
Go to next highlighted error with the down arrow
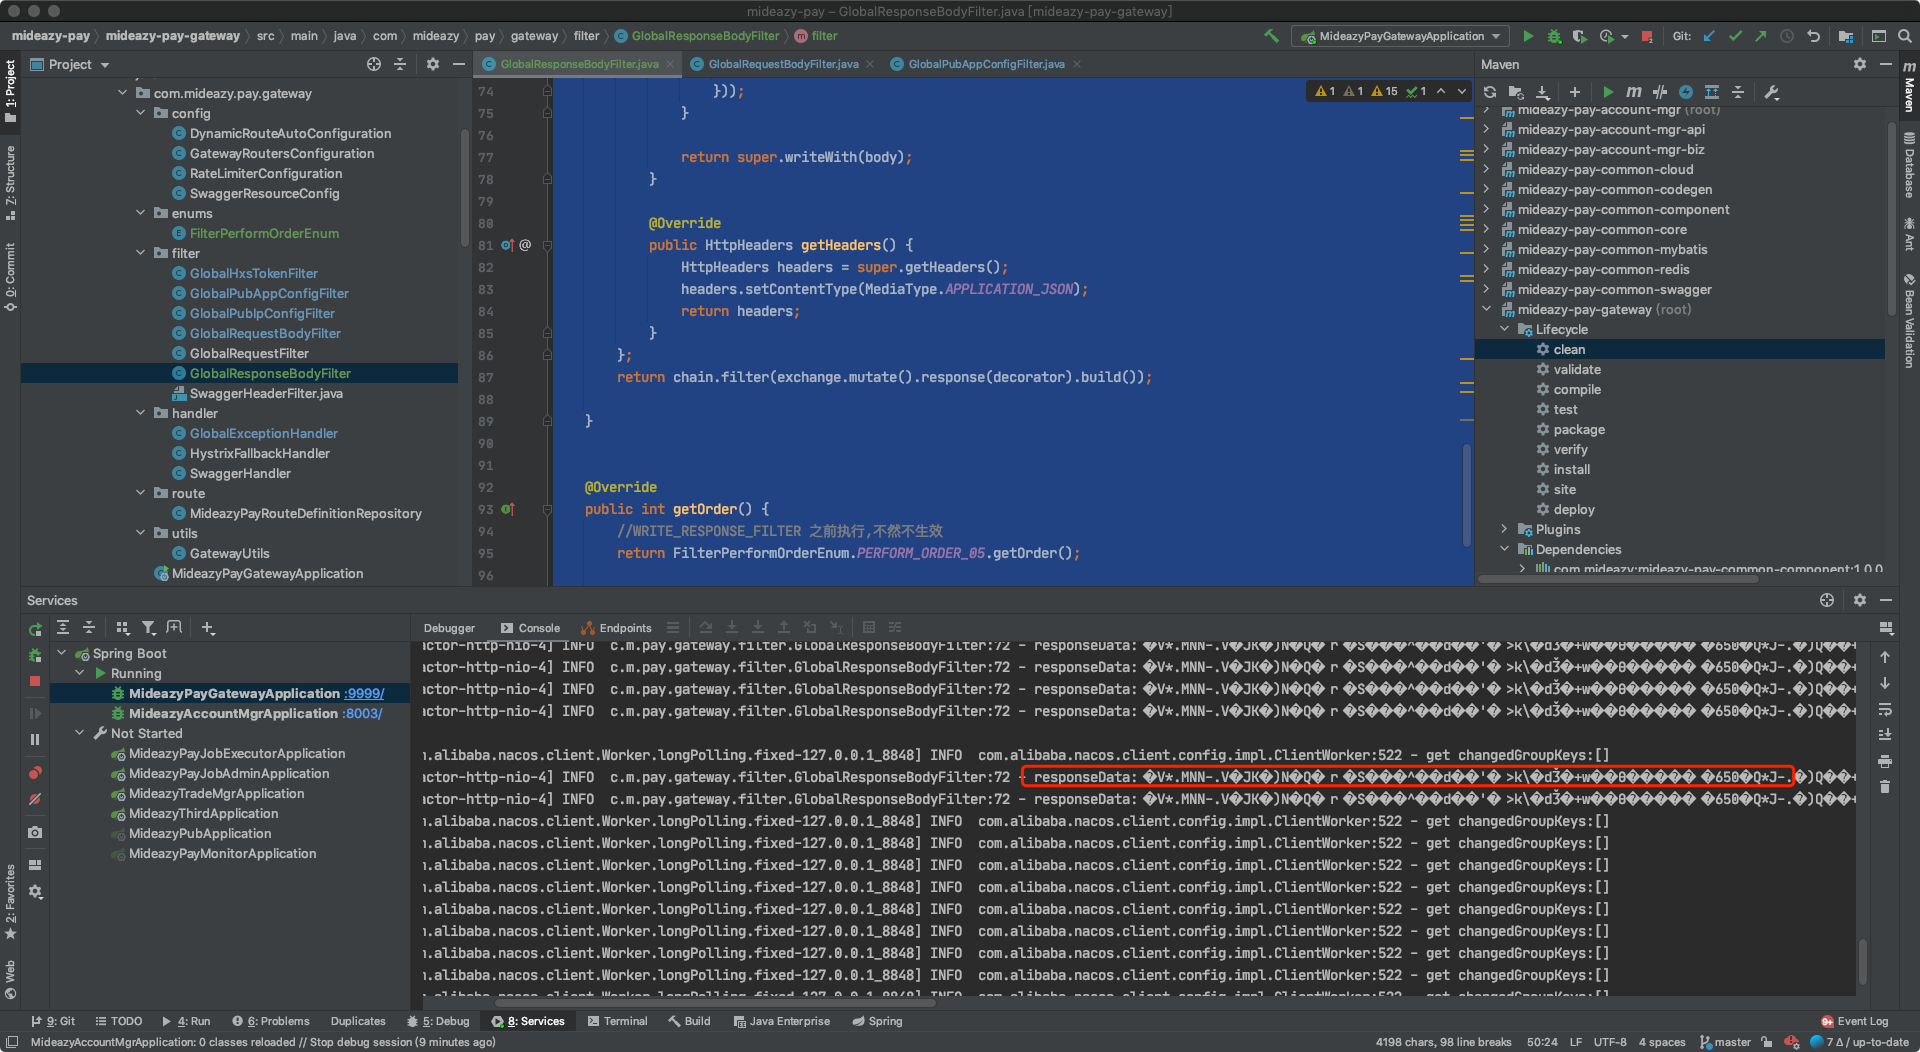point(1462,91)
